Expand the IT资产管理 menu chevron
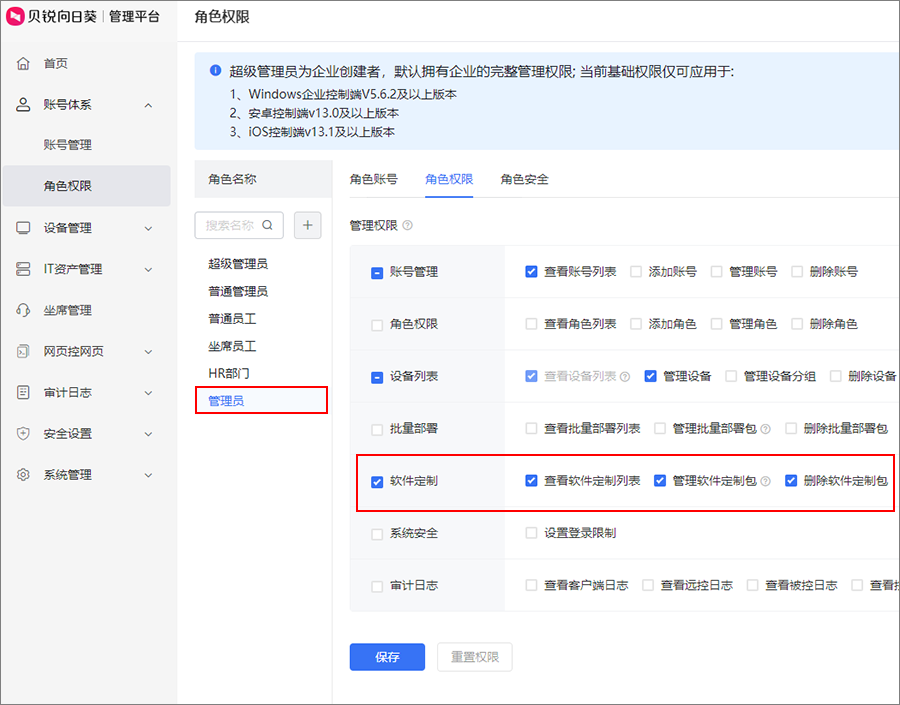Viewport: 900px width, 705px height. (x=148, y=269)
